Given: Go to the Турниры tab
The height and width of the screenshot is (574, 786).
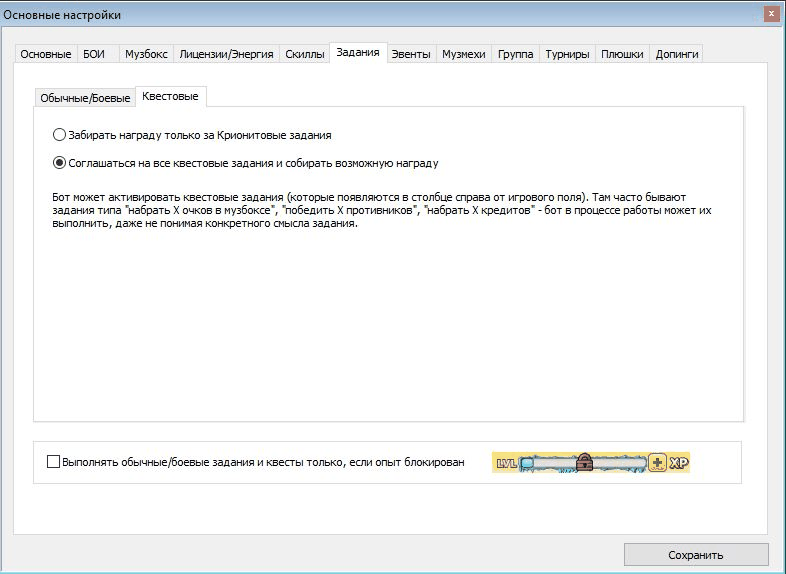Looking at the screenshot, I should (567, 54).
